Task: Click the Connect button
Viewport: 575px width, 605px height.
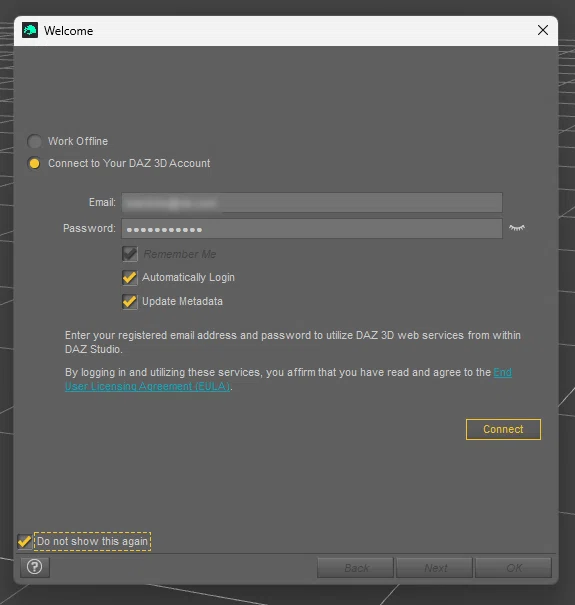Action: [x=503, y=429]
